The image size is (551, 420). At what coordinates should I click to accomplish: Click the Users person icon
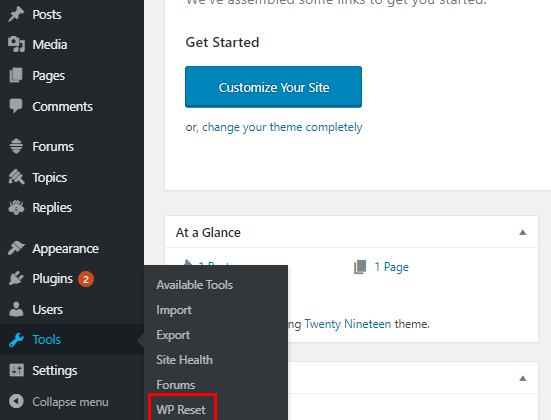click(x=16, y=309)
